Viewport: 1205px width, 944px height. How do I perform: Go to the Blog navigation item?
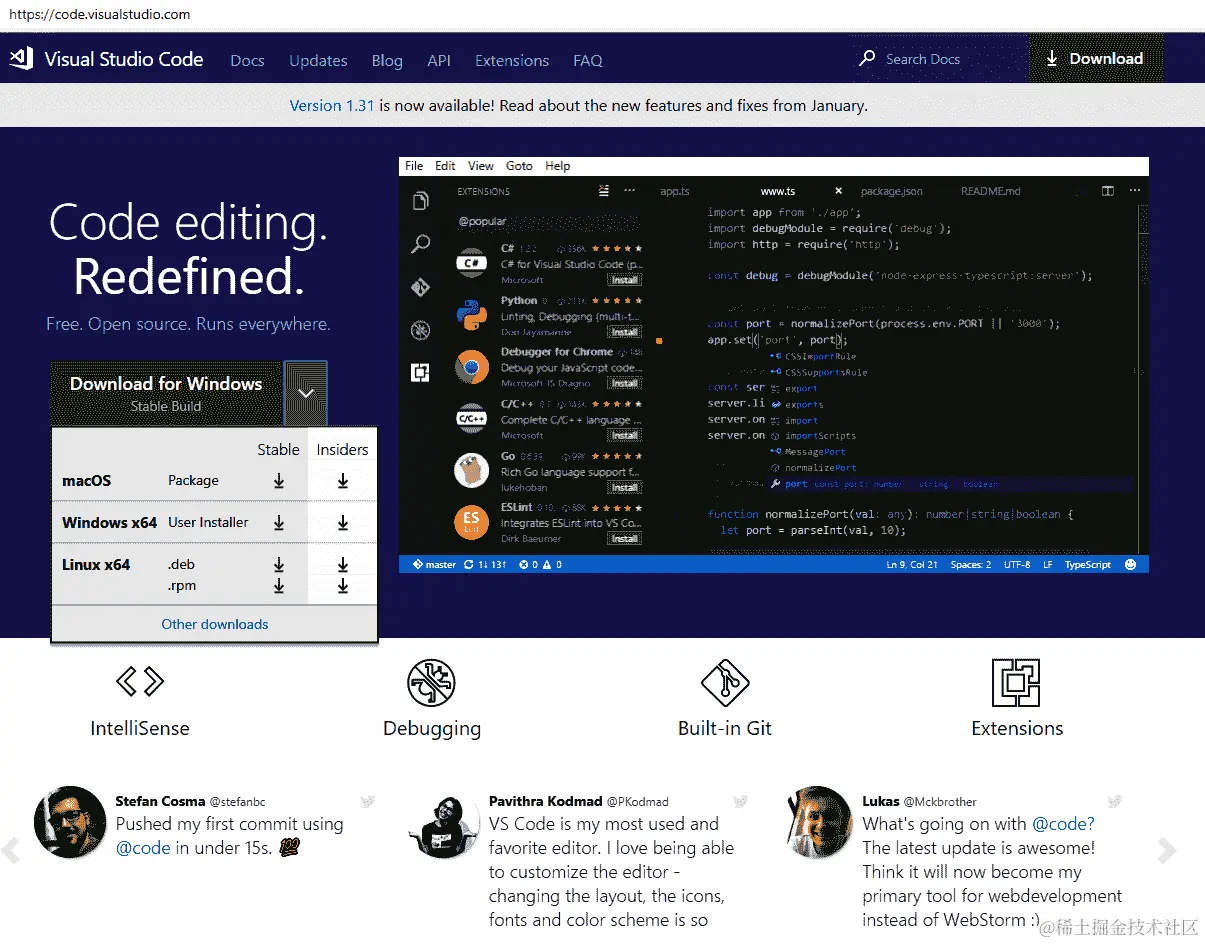[x=387, y=60]
